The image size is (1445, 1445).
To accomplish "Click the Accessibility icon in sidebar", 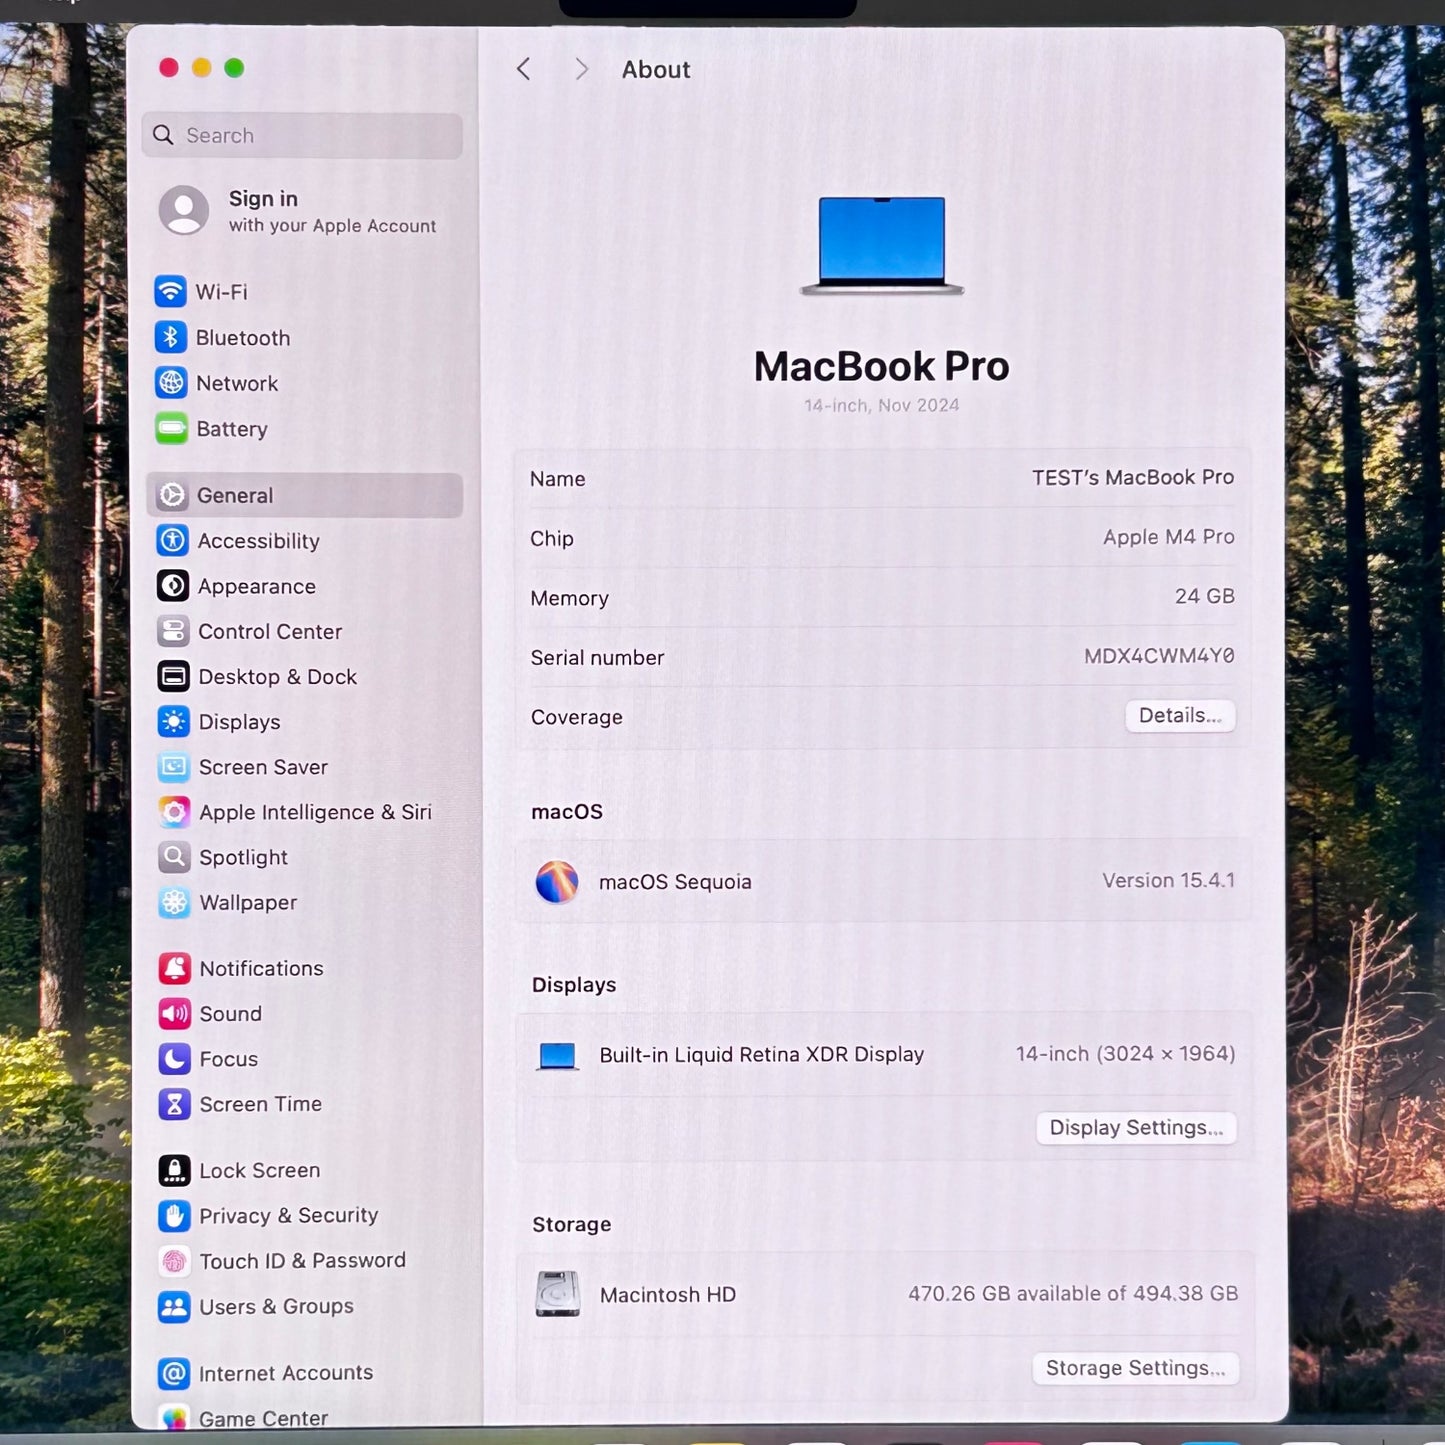I will tap(173, 541).
